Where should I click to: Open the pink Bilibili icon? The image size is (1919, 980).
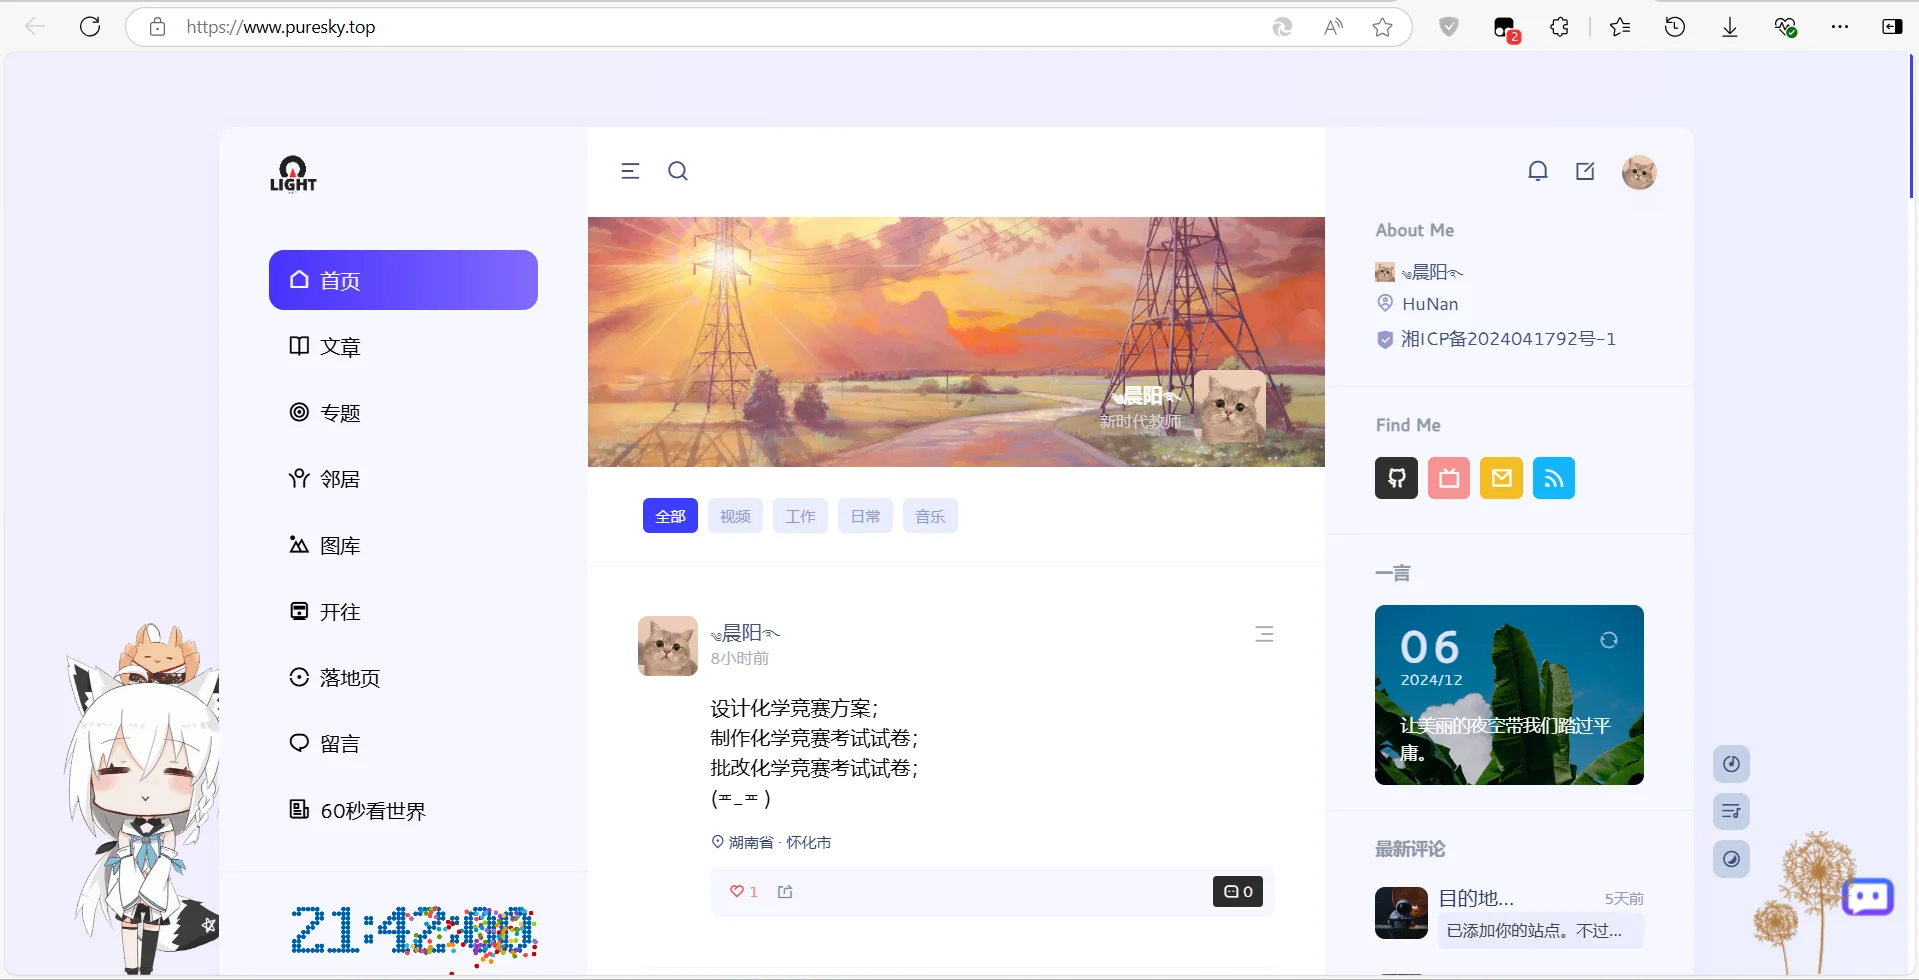(1449, 478)
